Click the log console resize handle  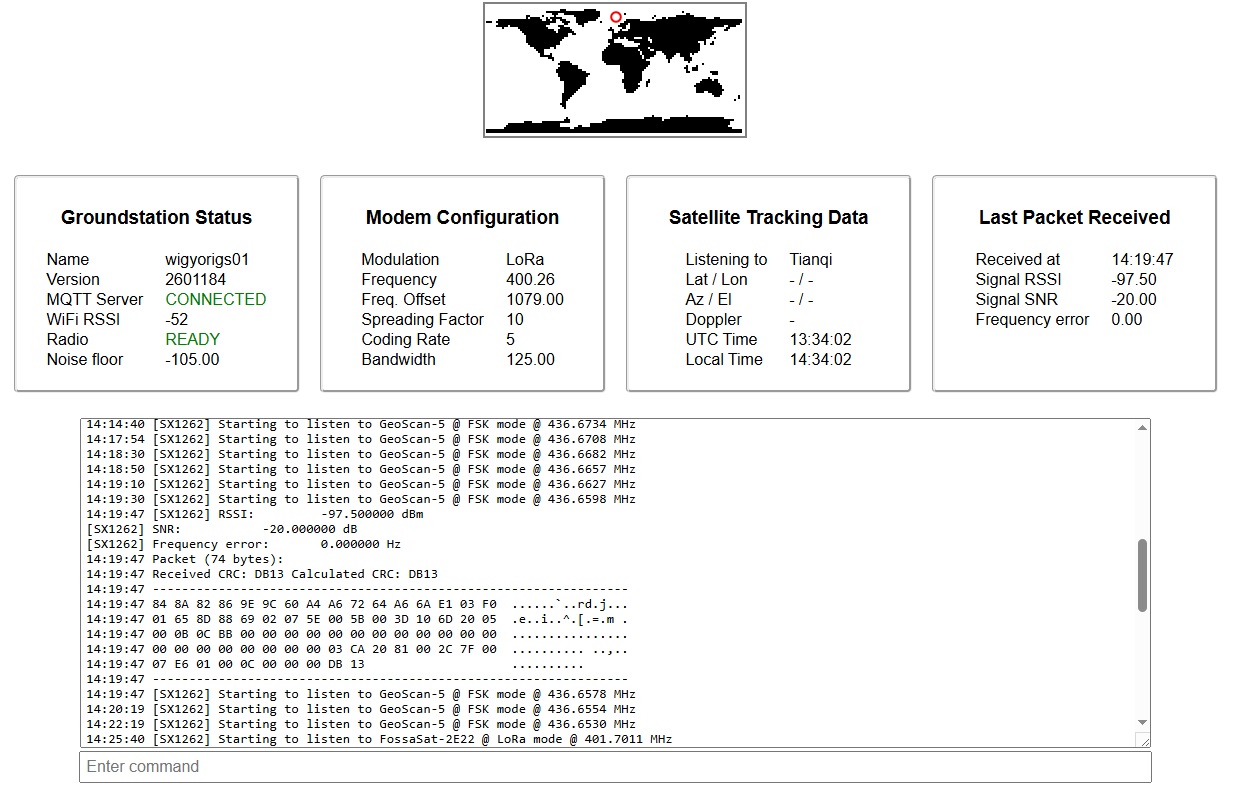[x=1143, y=740]
